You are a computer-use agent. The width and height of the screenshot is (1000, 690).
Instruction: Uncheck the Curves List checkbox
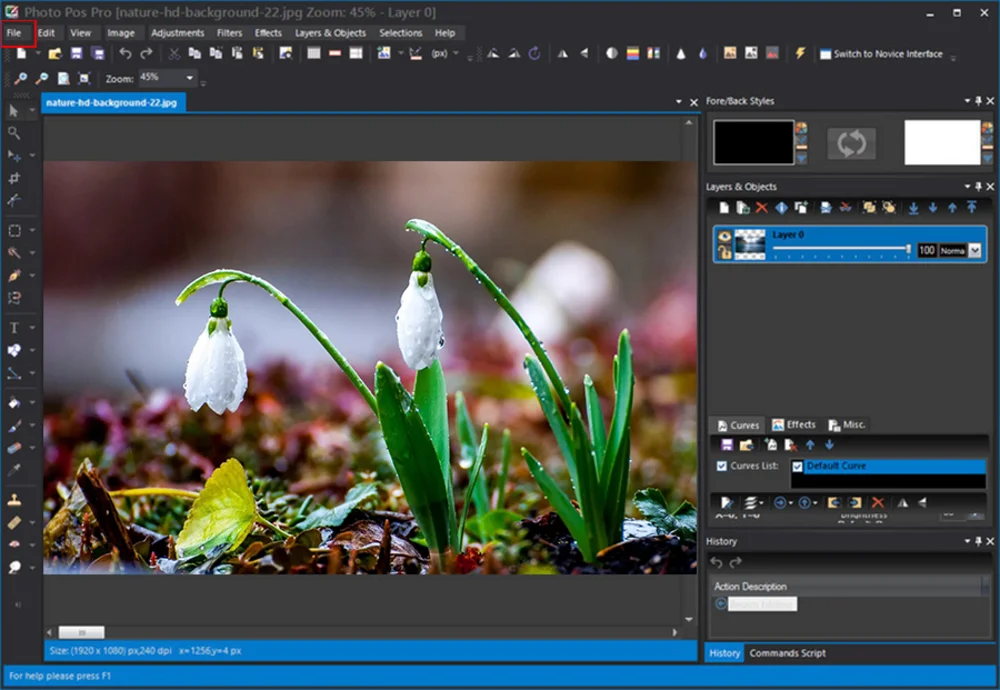(721, 466)
